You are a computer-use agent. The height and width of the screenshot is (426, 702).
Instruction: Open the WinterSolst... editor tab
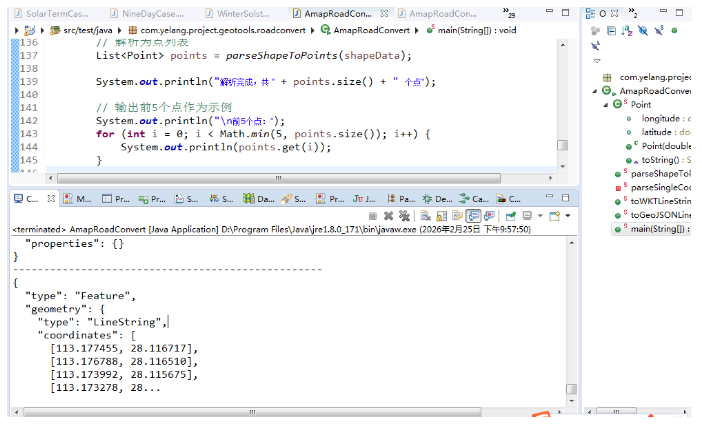pos(237,13)
